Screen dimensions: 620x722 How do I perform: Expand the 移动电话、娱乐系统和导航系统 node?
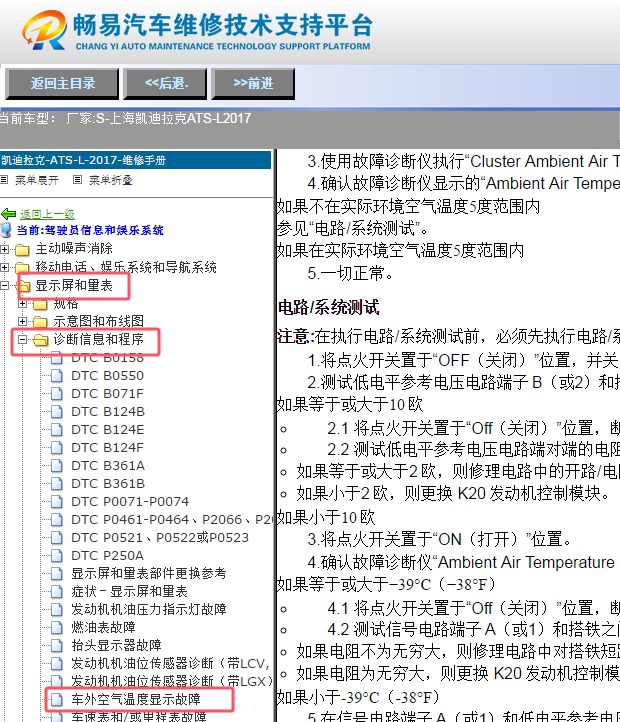click(x=4, y=268)
